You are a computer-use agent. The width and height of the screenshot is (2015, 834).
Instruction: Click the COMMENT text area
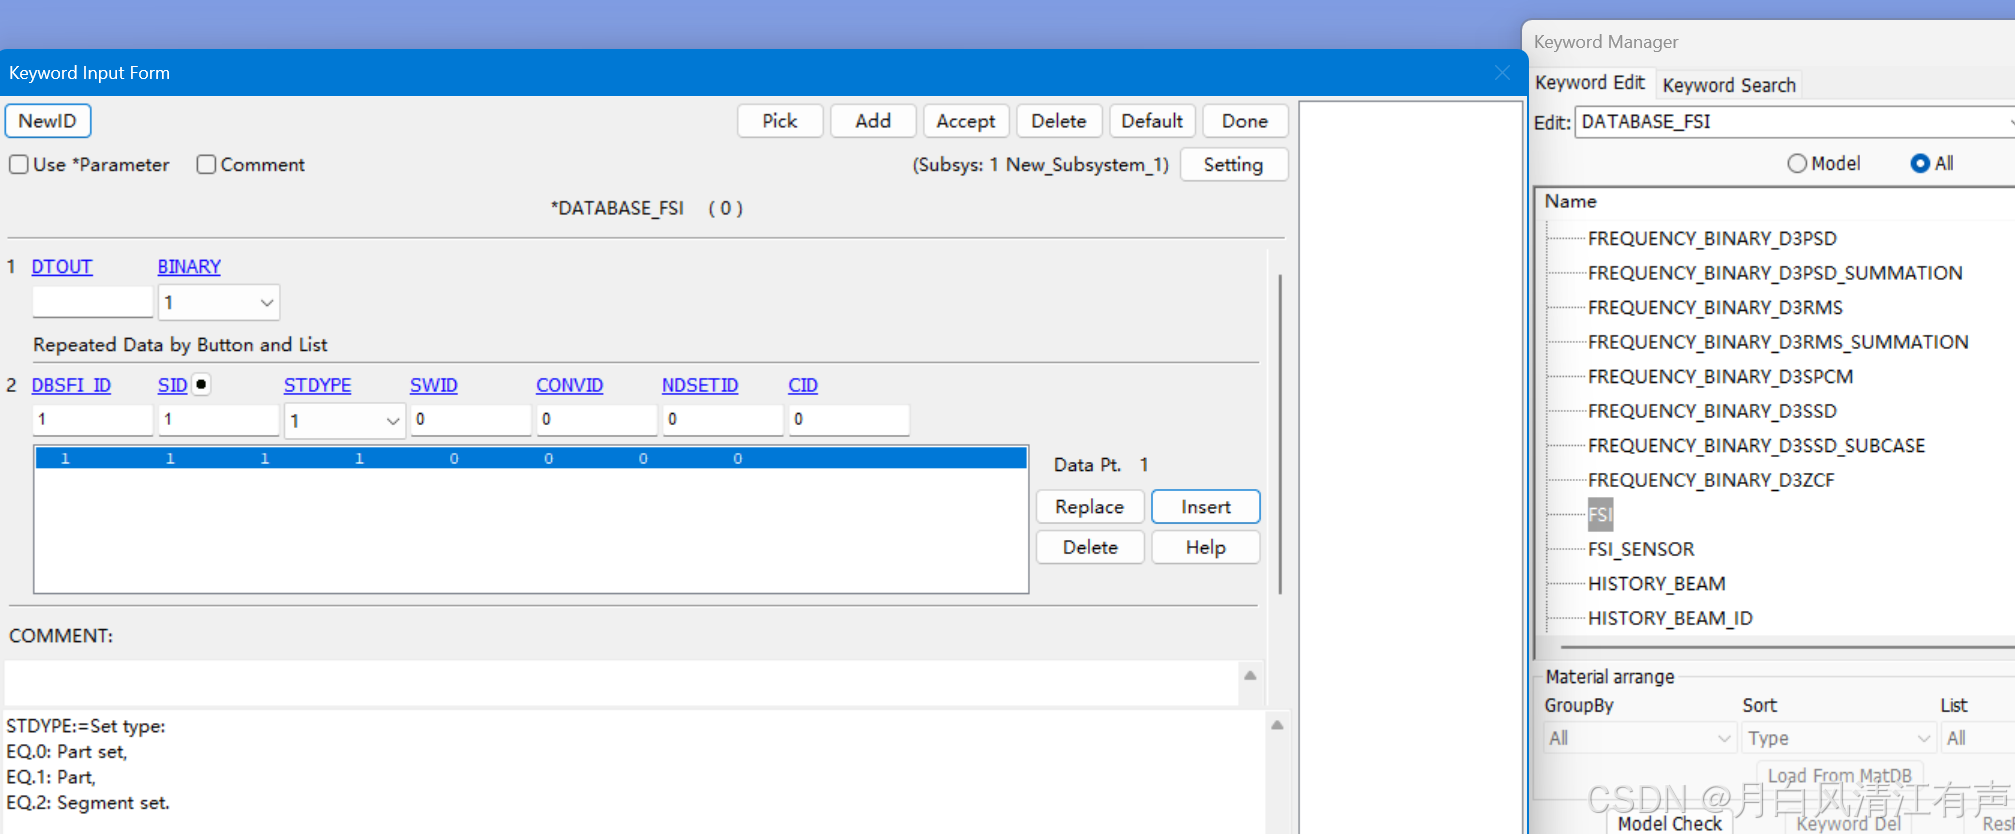point(622,683)
